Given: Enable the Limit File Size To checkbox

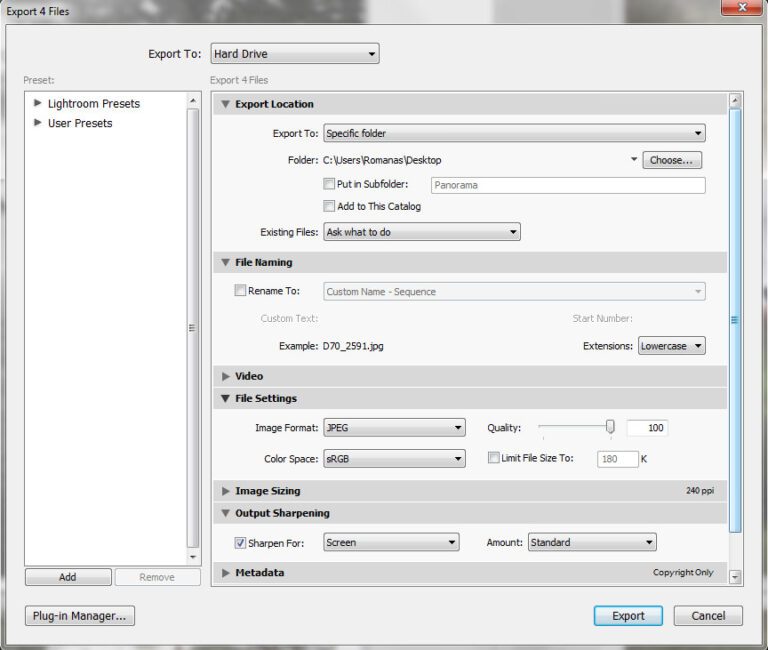Looking at the screenshot, I should (x=493, y=457).
